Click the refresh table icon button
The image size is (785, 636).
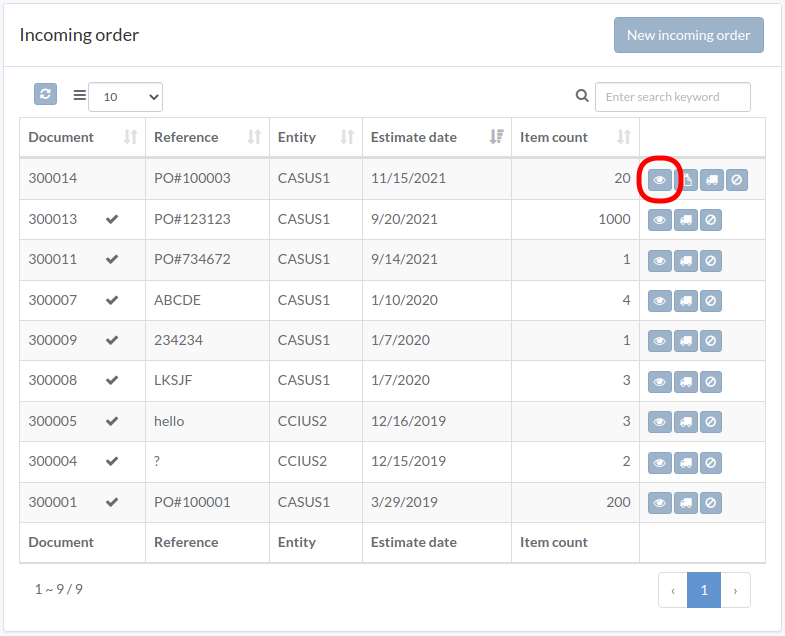point(45,94)
